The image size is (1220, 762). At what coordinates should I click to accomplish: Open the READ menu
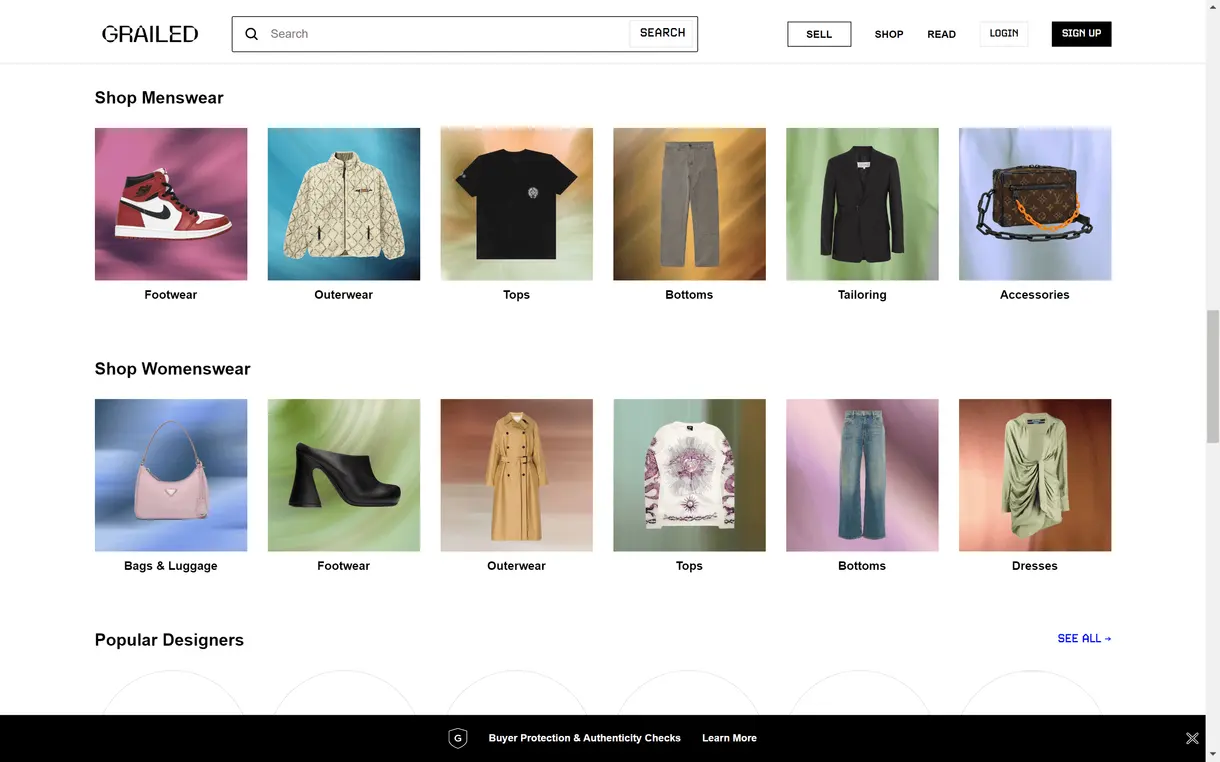click(941, 34)
